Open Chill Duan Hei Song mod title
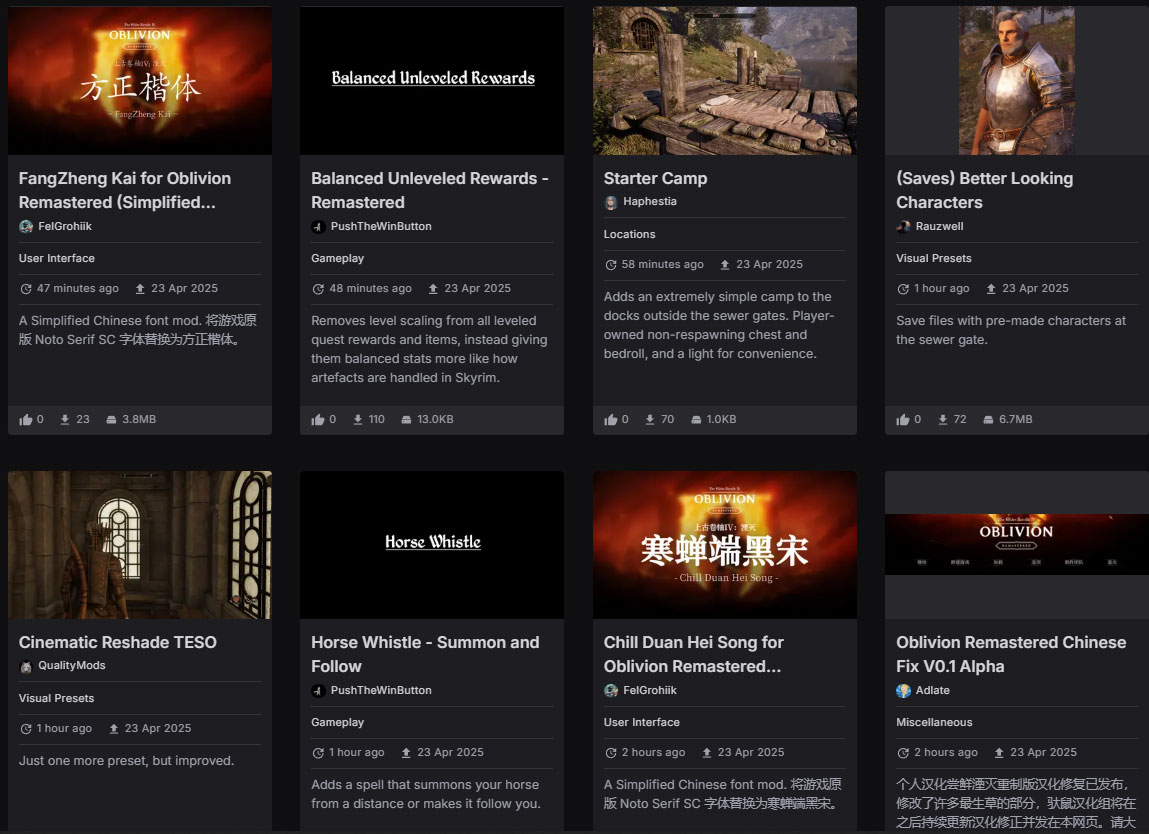The image size is (1149, 834). 693,654
